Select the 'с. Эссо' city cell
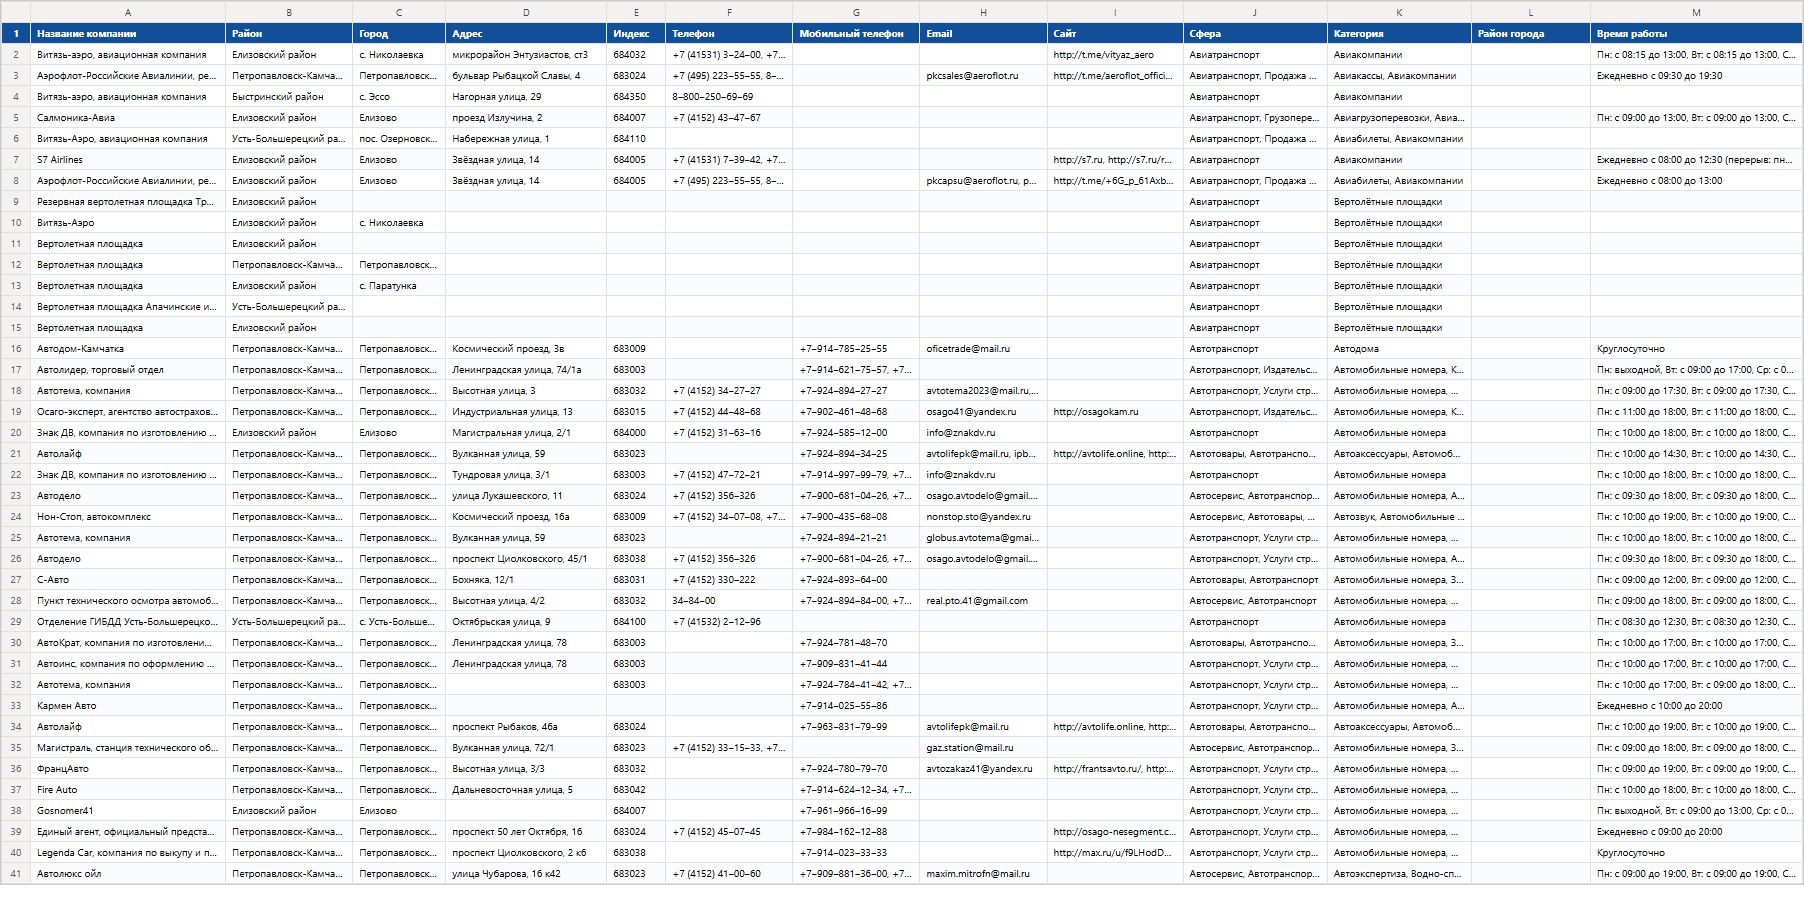 pos(399,97)
